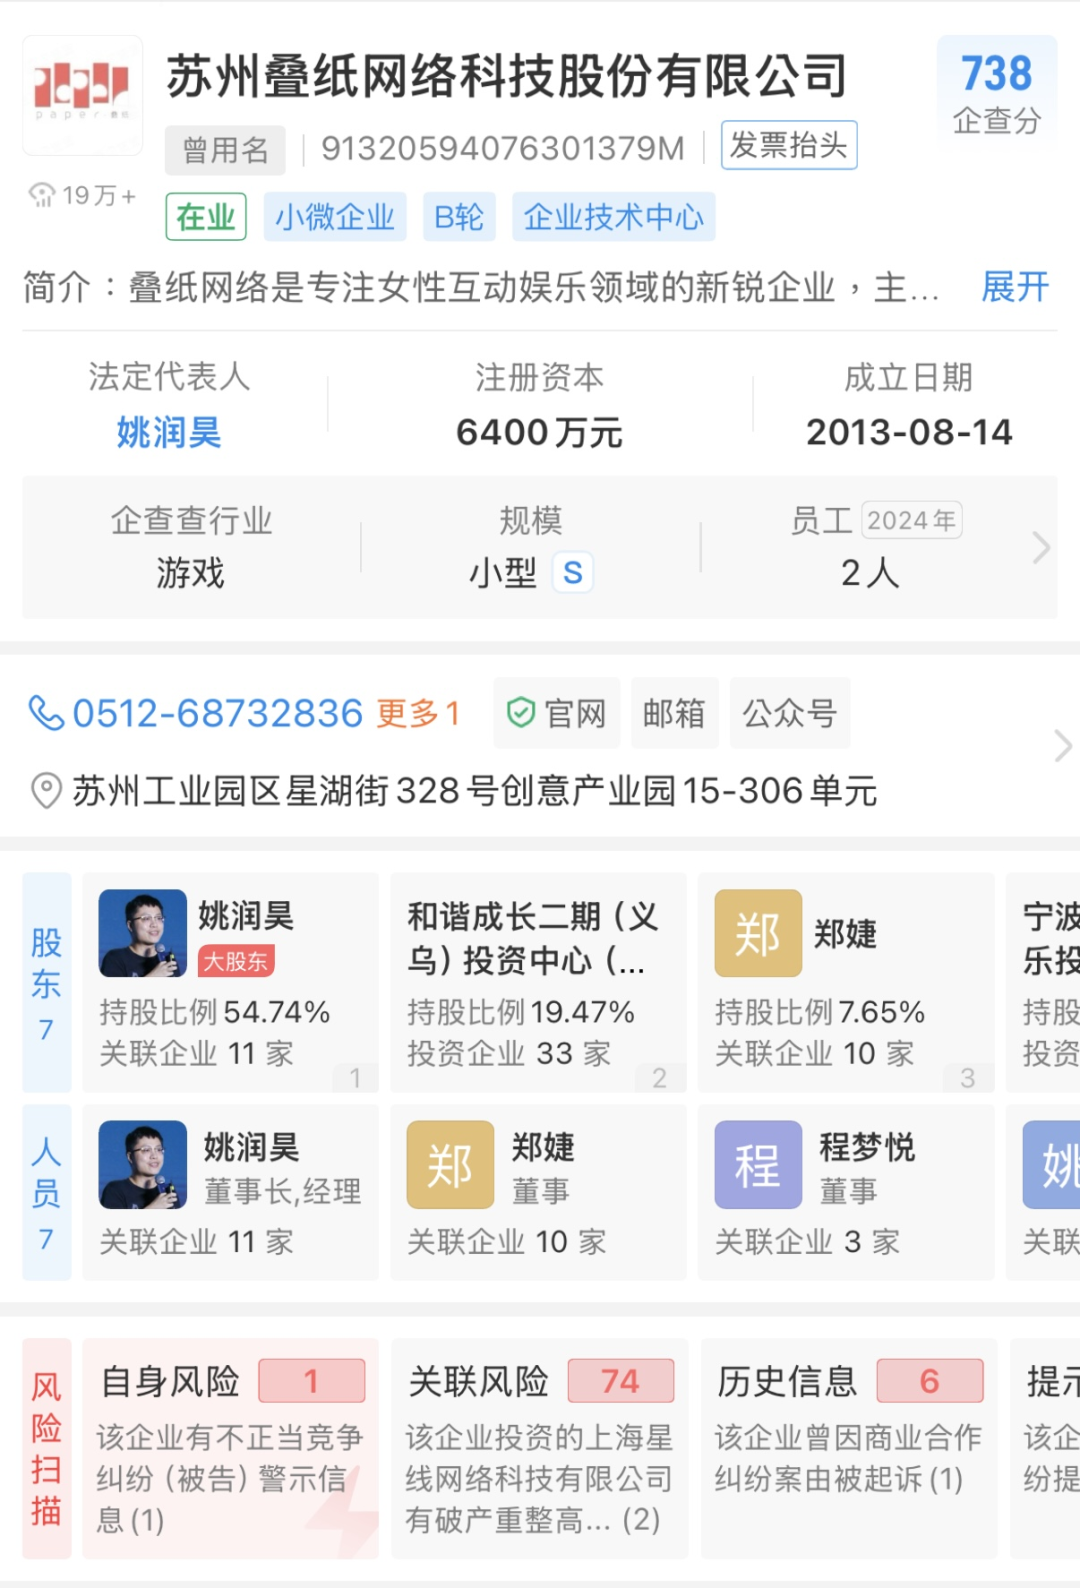The width and height of the screenshot is (1080, 1588).
Task: Tap the 企业技术中心 tag
Action: (x=613, y=217)
